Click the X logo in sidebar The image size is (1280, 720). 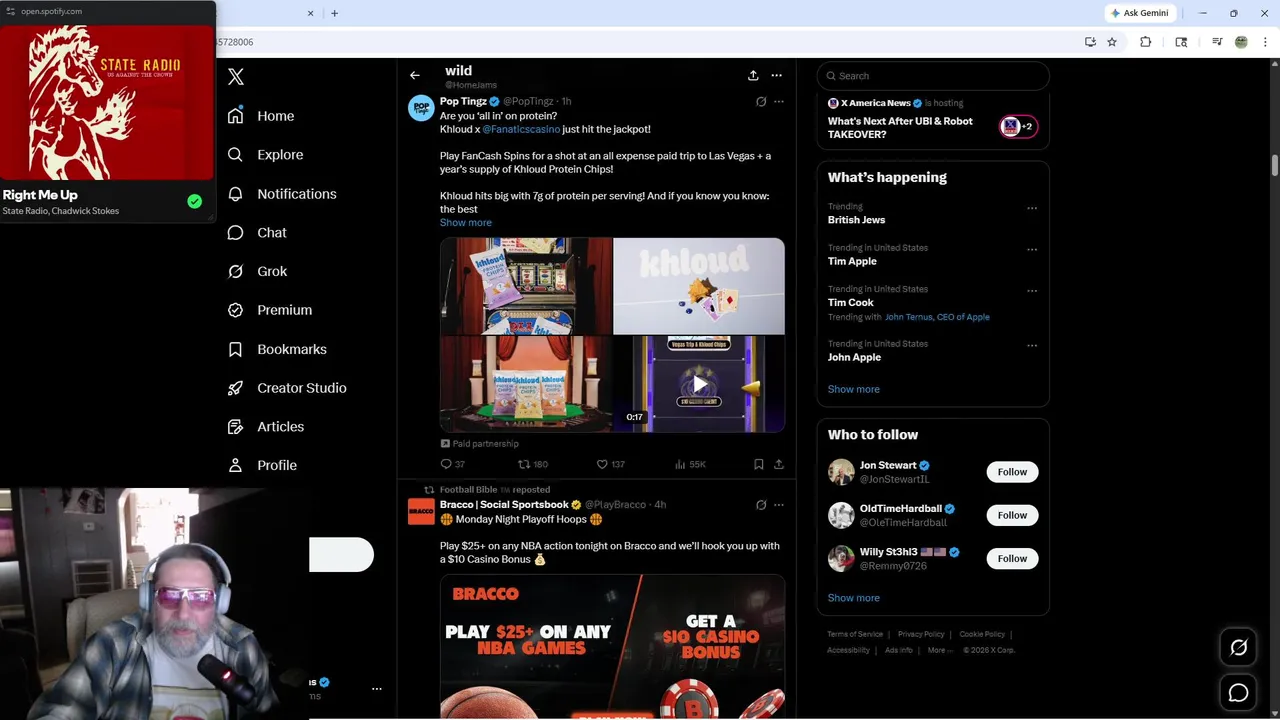(236, 76)
